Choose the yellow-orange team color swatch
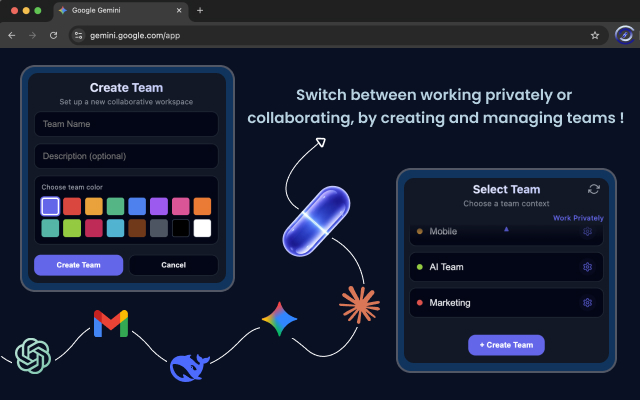 93,206
